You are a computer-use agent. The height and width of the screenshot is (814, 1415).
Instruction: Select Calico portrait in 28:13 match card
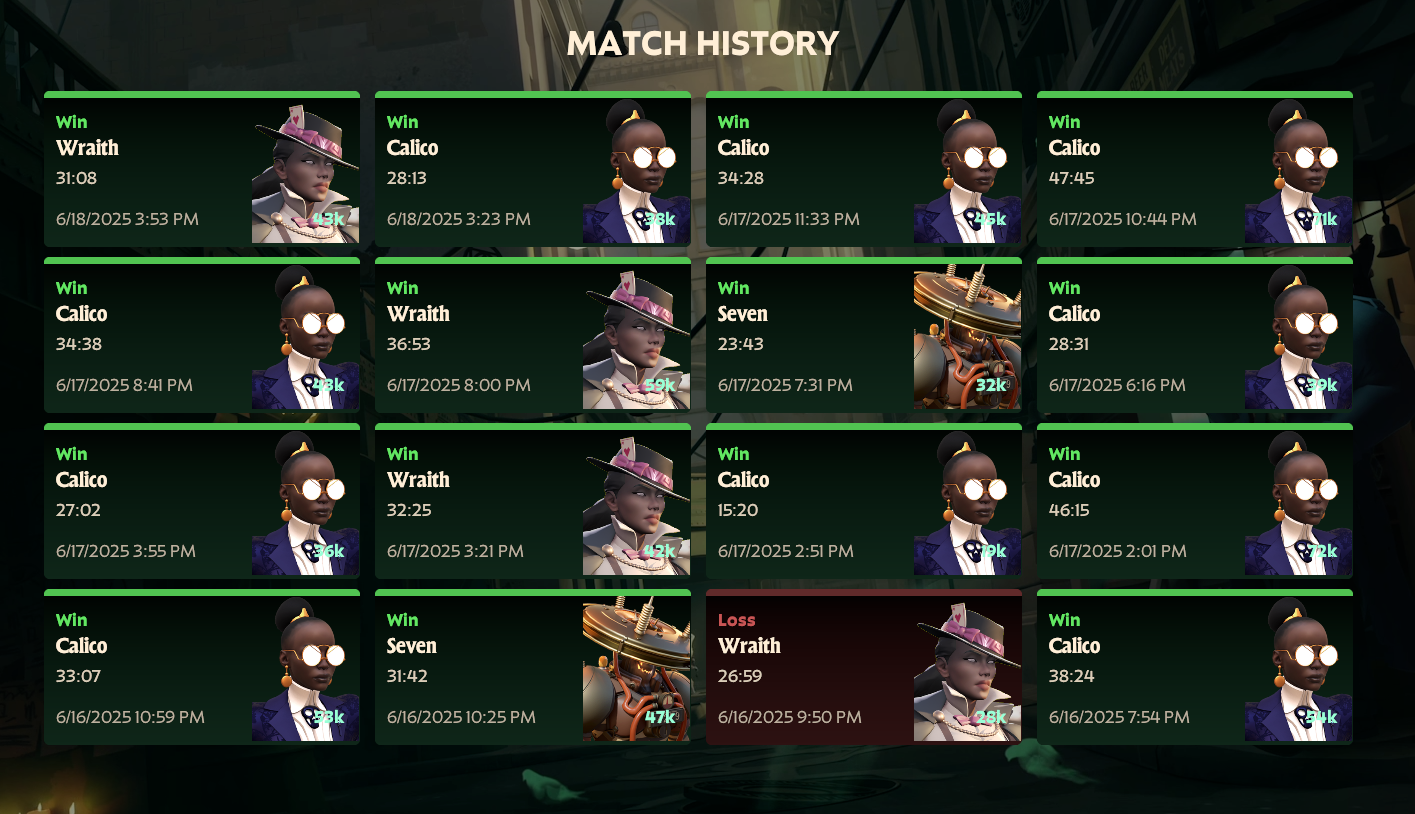coord(636,172)
